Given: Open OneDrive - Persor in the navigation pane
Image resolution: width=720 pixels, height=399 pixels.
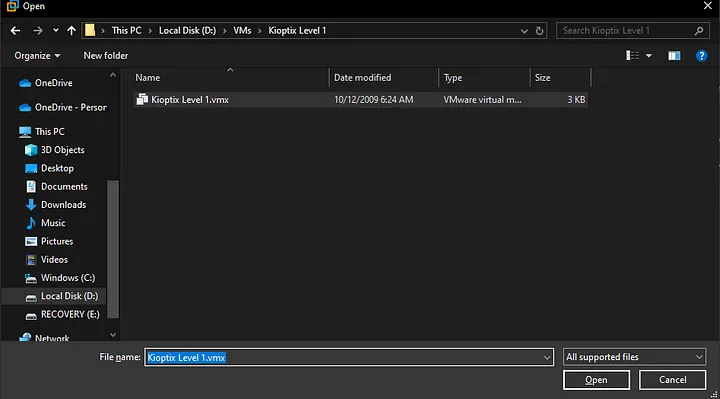Looking at the screenshot, I should coord(62,107).
